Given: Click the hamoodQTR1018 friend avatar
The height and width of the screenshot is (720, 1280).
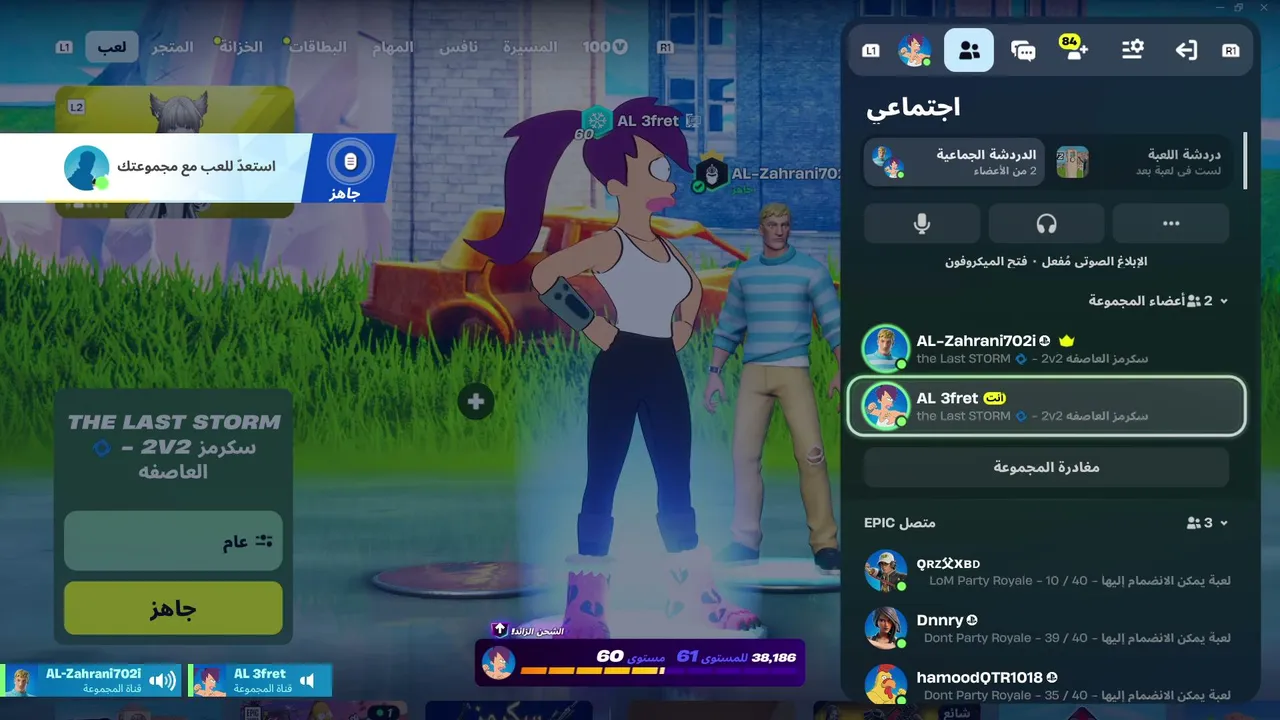Looking at the screenshot, I should click(x=886, y=685).
